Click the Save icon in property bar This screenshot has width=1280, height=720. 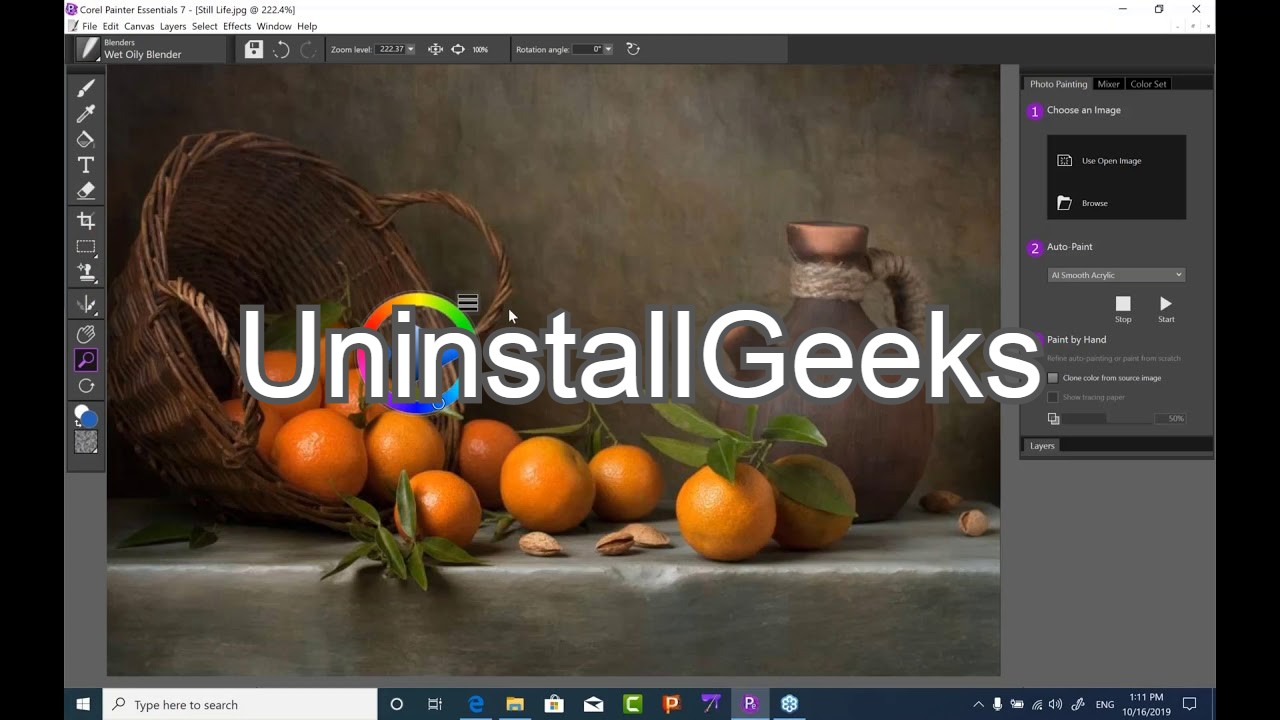[x=254, y=49]
